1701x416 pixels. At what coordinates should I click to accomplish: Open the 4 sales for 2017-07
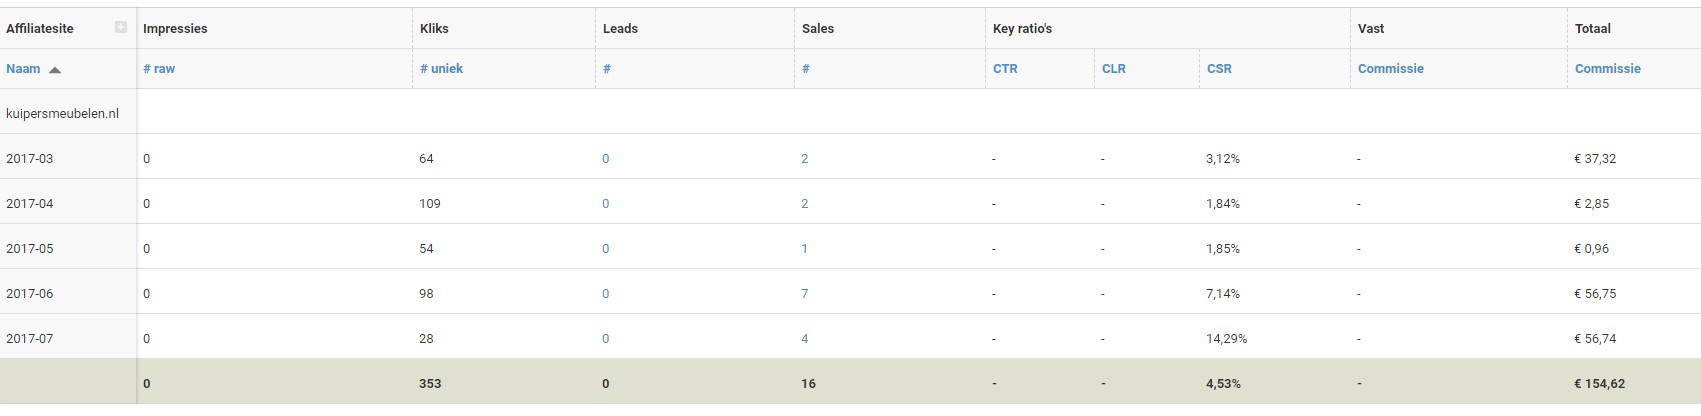point(805,339)
